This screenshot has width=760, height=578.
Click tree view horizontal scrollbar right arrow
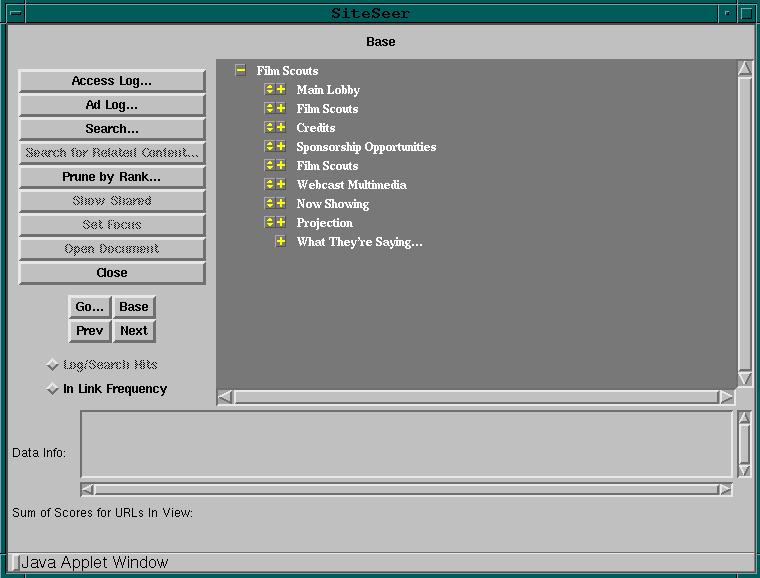[726, 397]
